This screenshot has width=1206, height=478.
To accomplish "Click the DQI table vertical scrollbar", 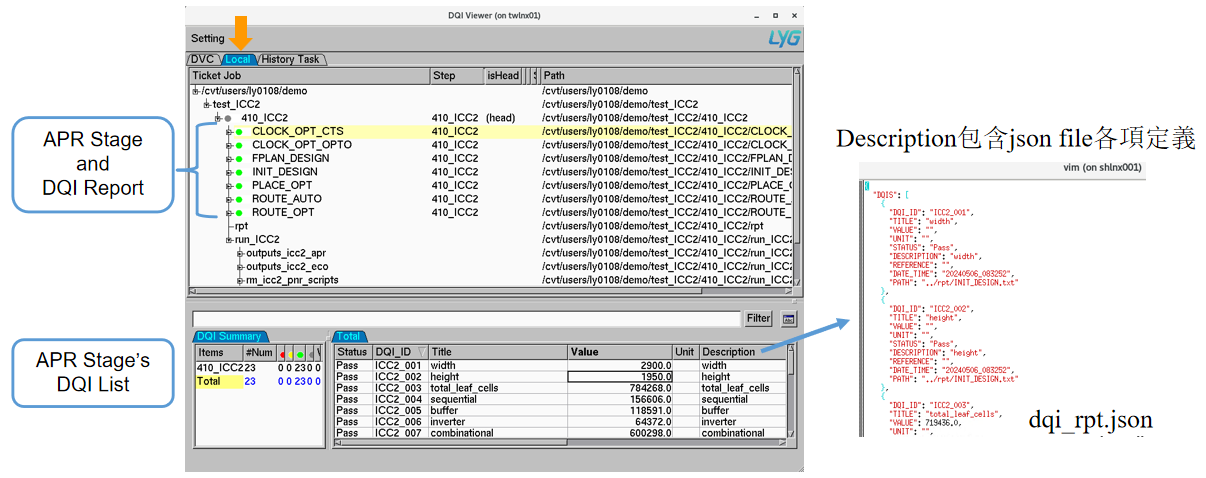I will [792, 392].
